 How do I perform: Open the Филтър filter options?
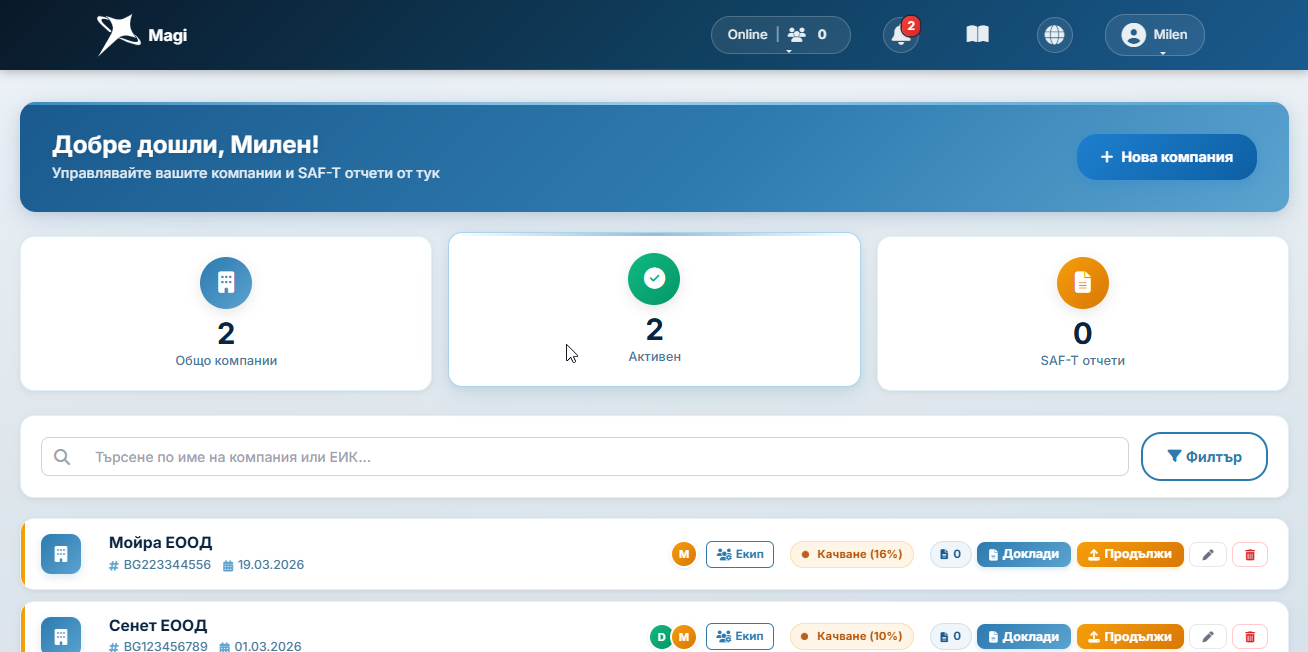(x=1204, y=457)
